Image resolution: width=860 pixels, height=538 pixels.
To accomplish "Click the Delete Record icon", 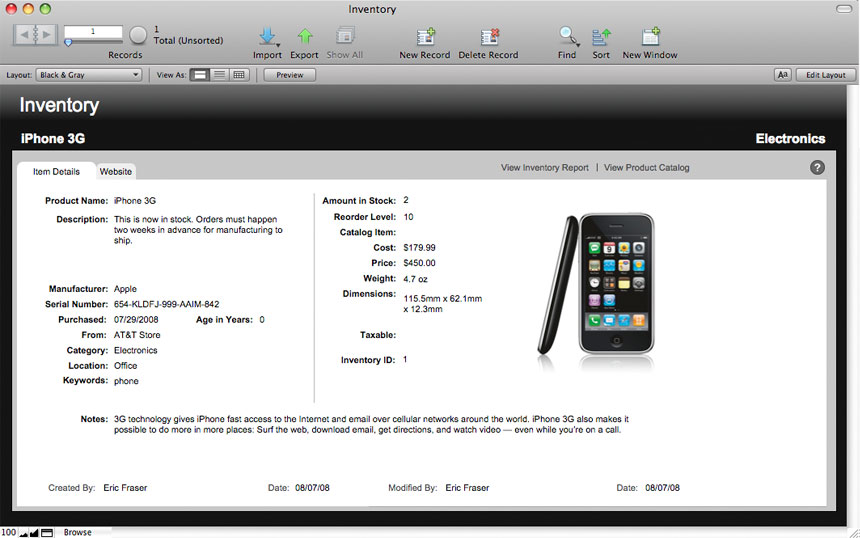I will click(489, 36).
